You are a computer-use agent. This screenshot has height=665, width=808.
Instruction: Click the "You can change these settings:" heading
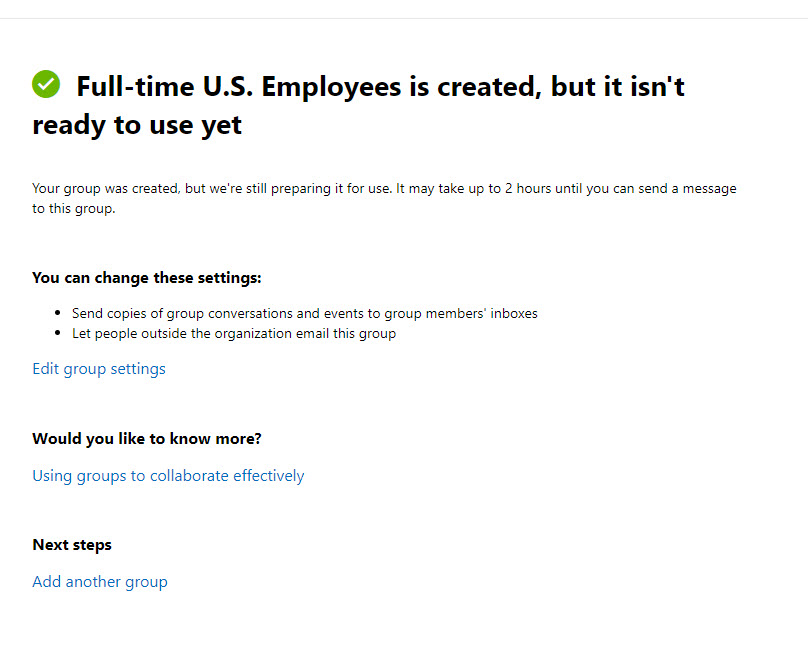click(147, 278)
